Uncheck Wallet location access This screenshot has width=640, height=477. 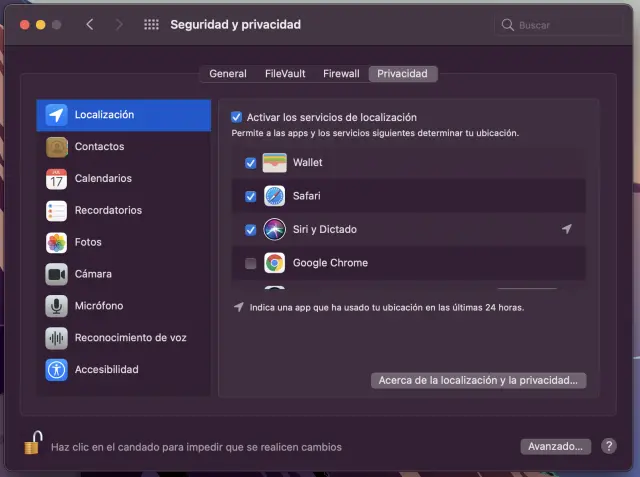pos(251,163)
